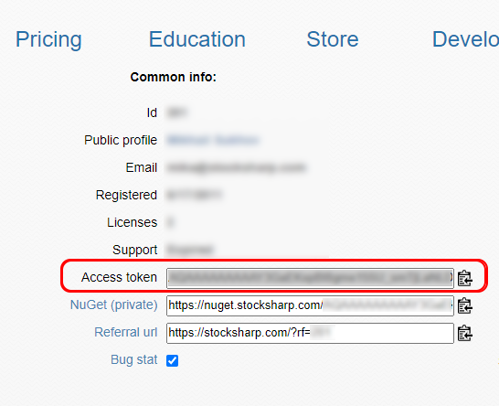
Task: Click the NuGet private URL field
Action: 310,305
